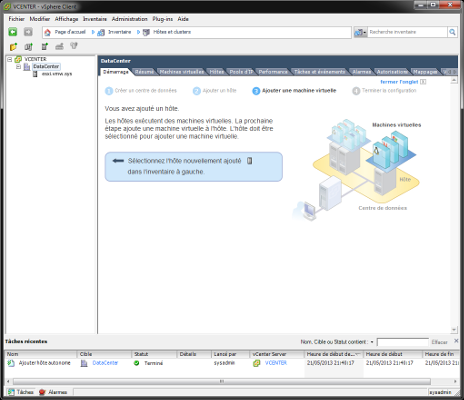Click the green Terminé status icon
Image resolution: width=464 pixels, height=400 pixels.
coord(136,363)
